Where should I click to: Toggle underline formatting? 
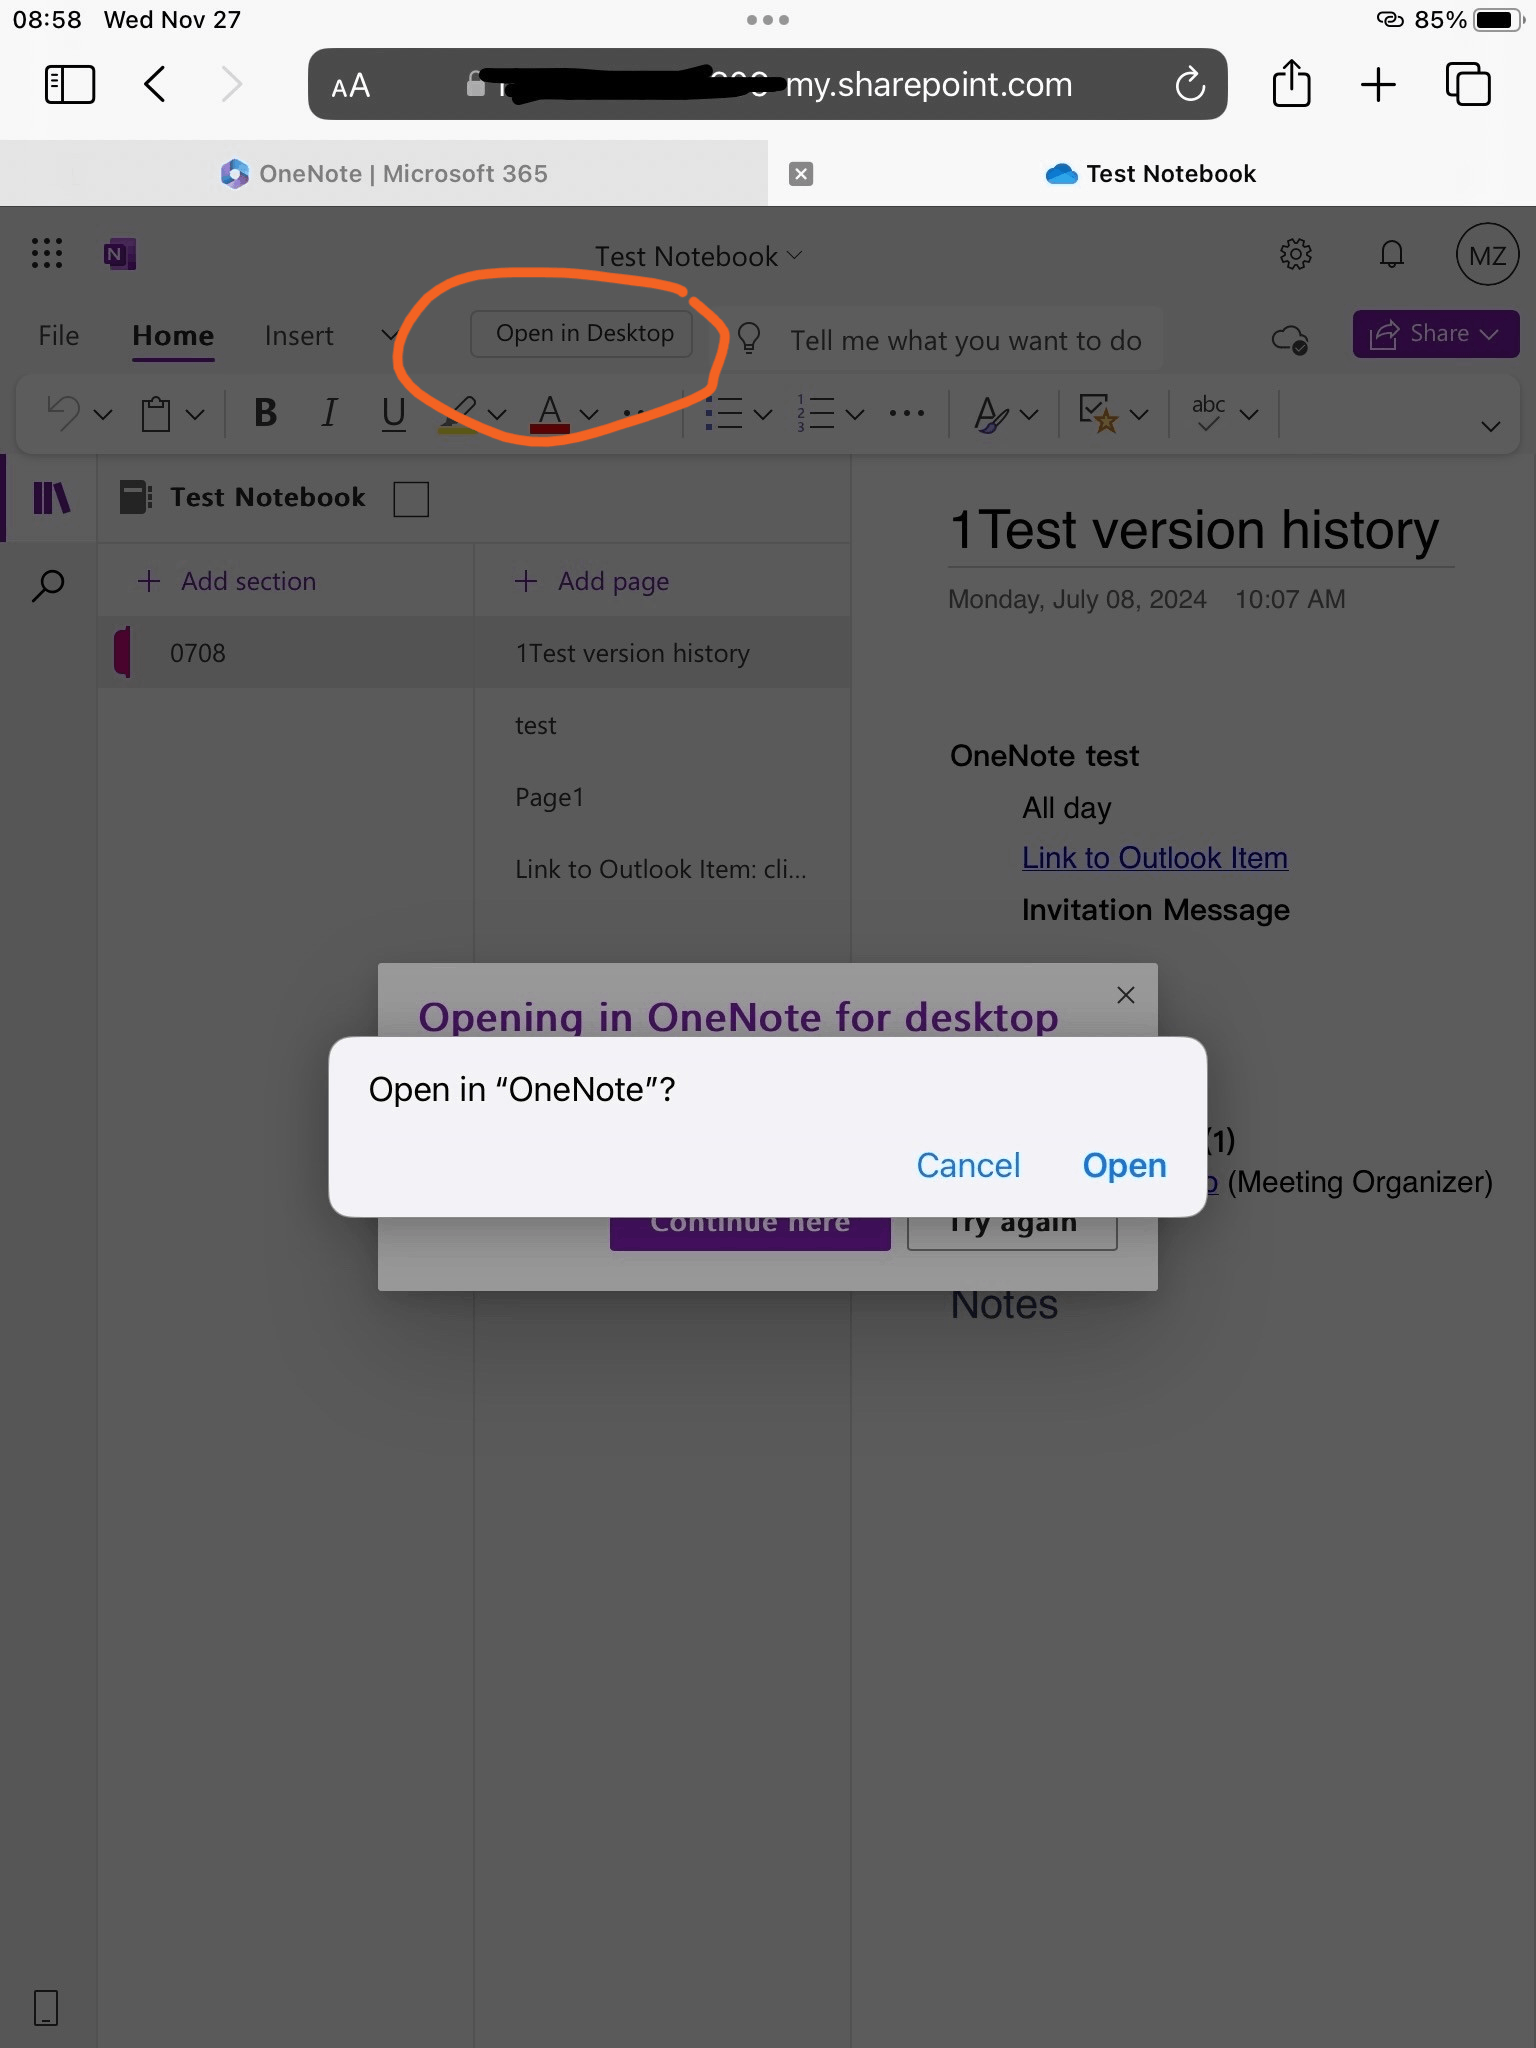(x=394, y=413)
